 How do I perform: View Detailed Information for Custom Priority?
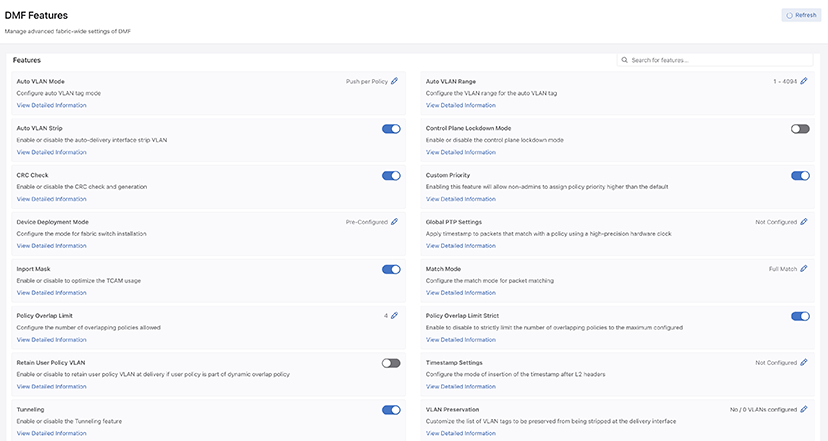pos(460,199)
